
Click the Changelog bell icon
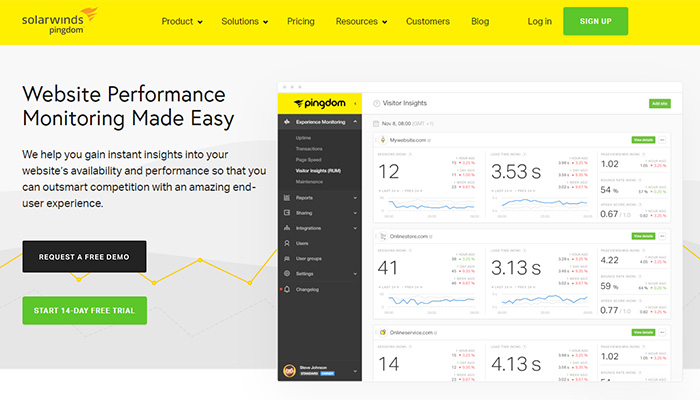(287, 289)
